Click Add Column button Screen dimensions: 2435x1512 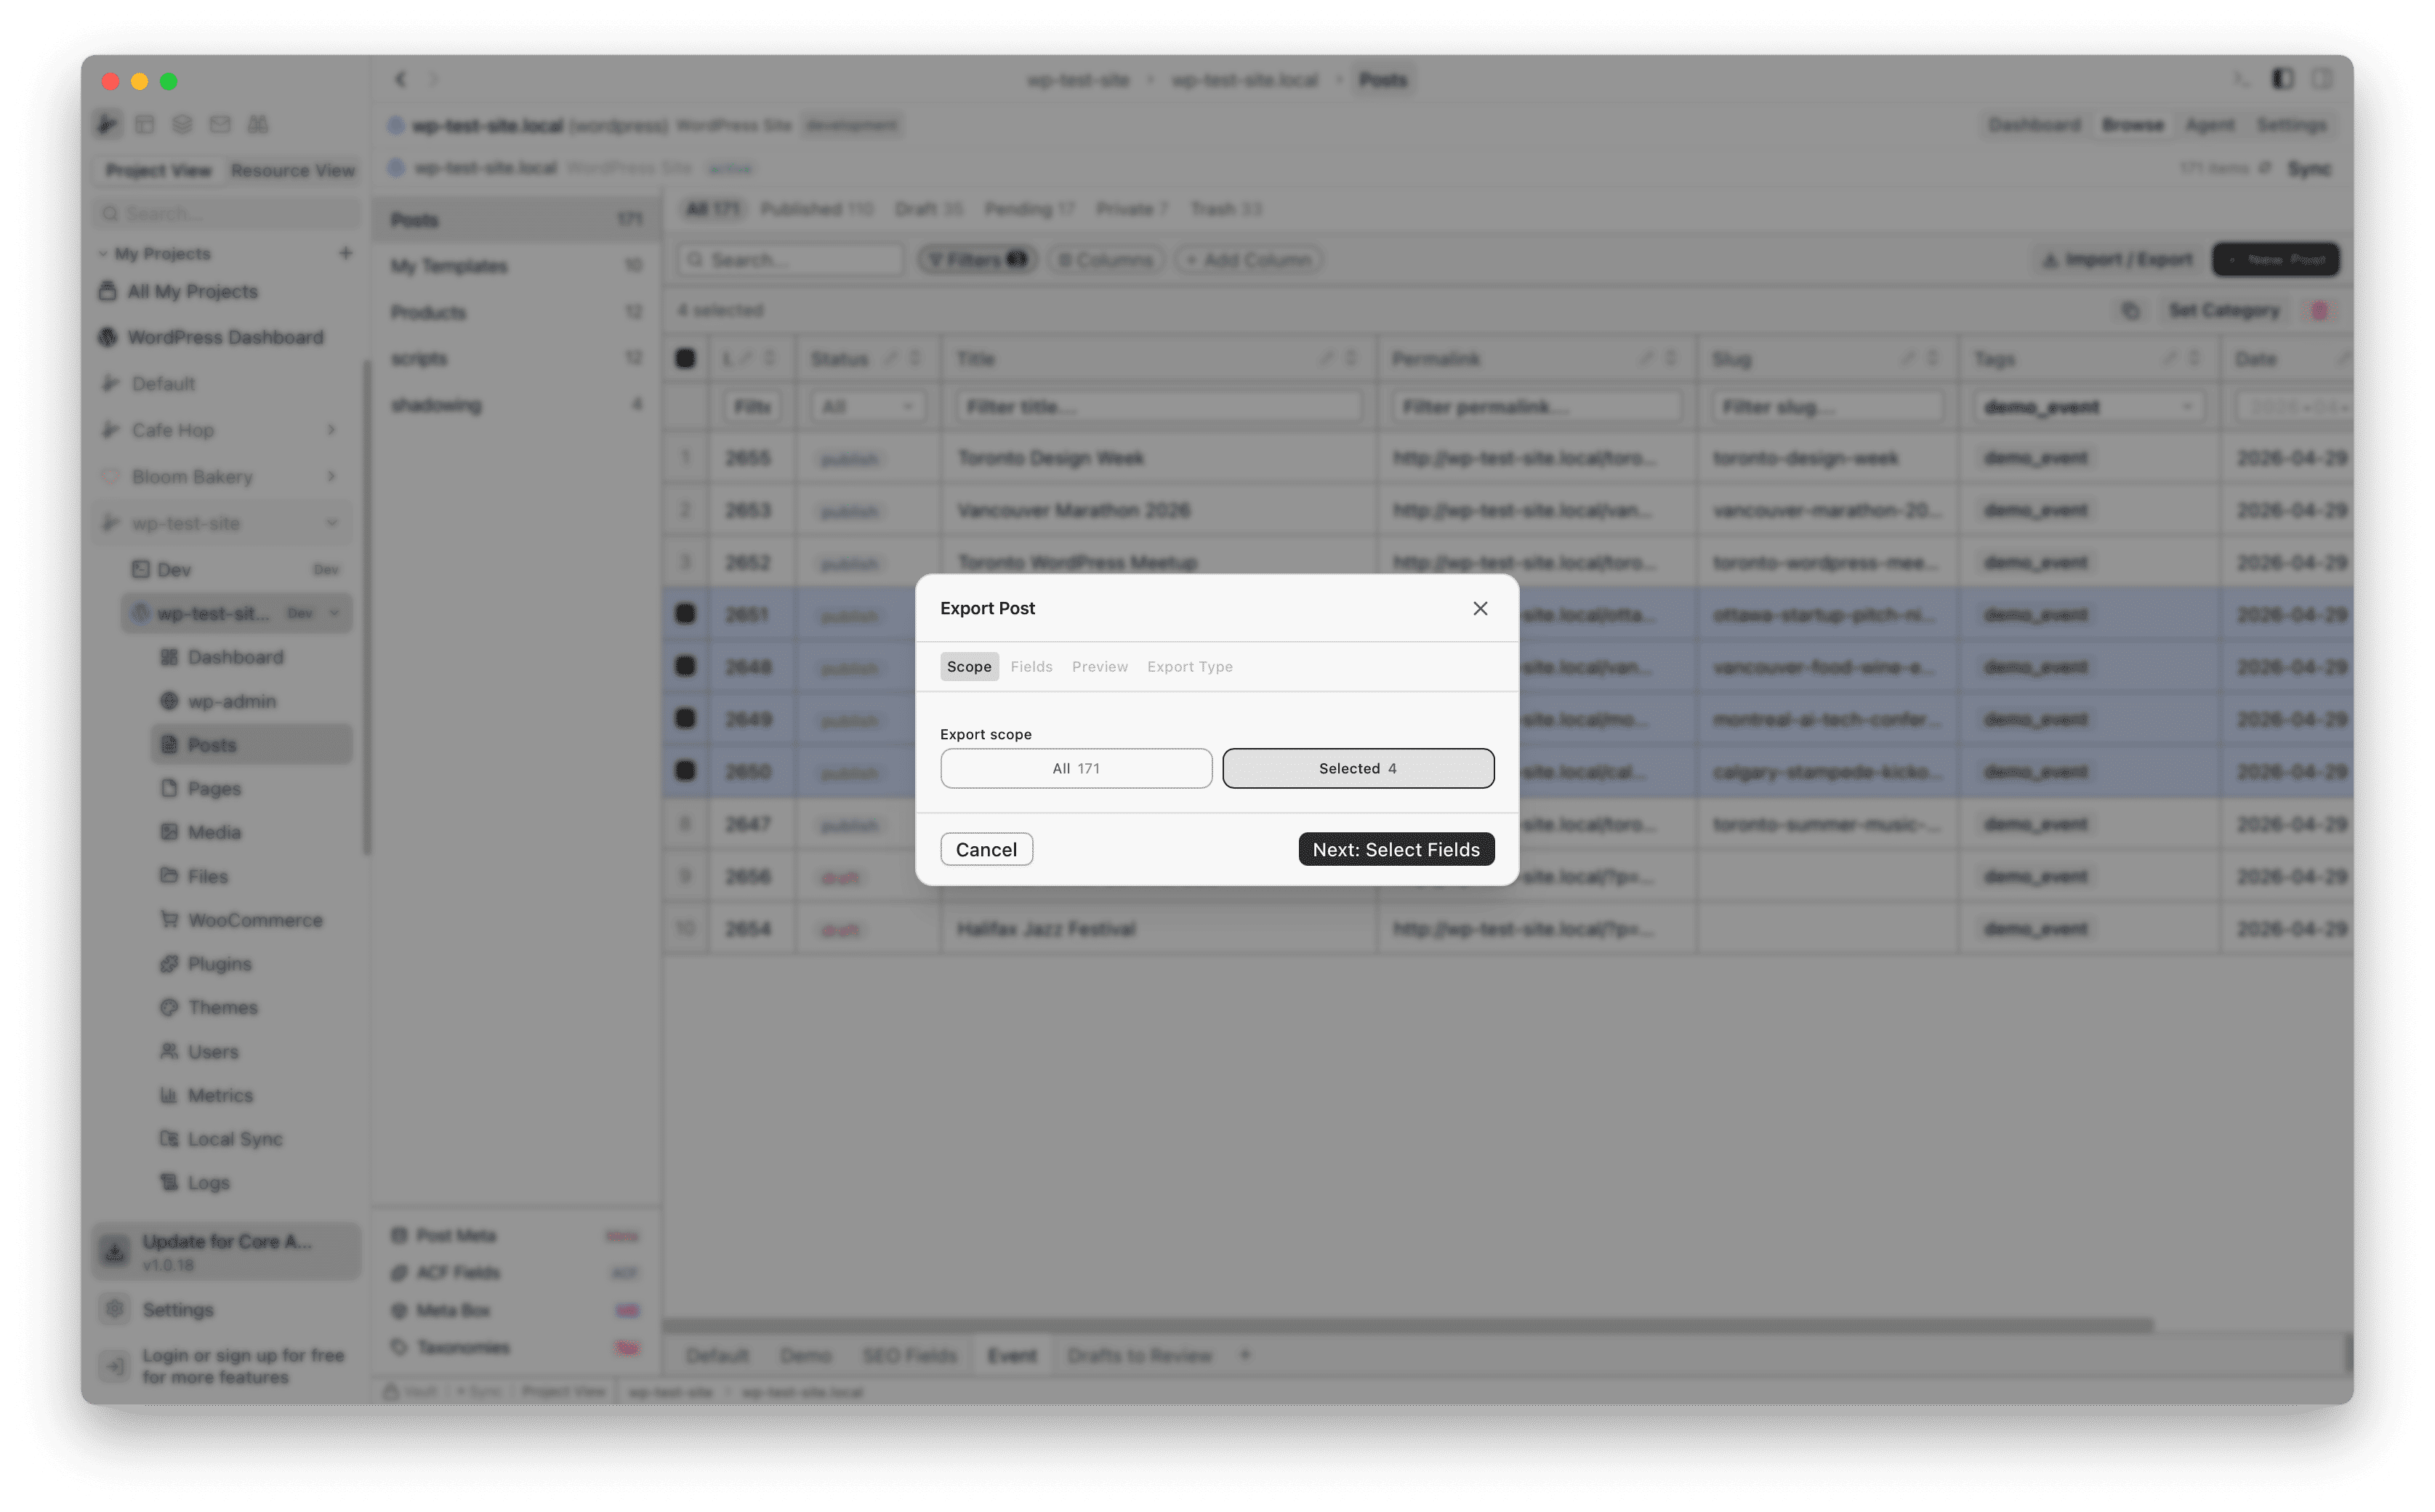pyautogui.click(x=1248, y=260)
